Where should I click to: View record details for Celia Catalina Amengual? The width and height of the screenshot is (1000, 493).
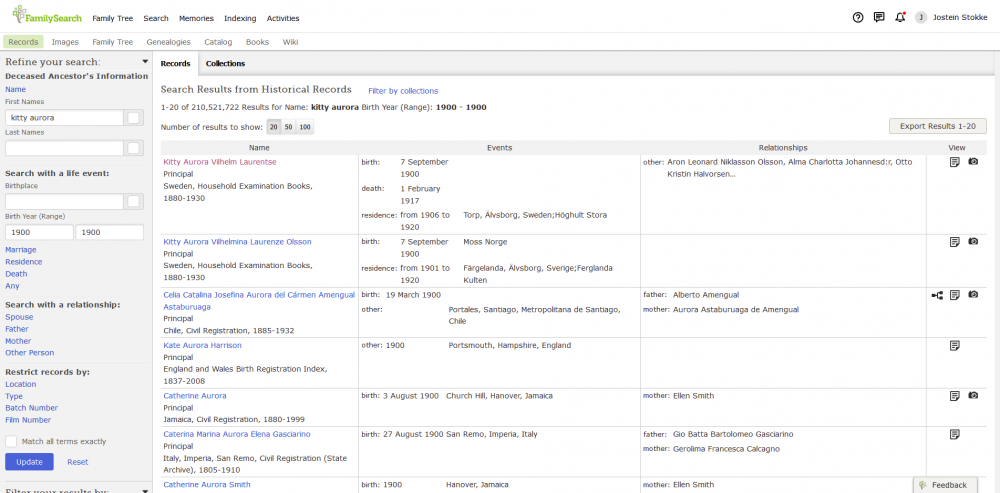955,295
